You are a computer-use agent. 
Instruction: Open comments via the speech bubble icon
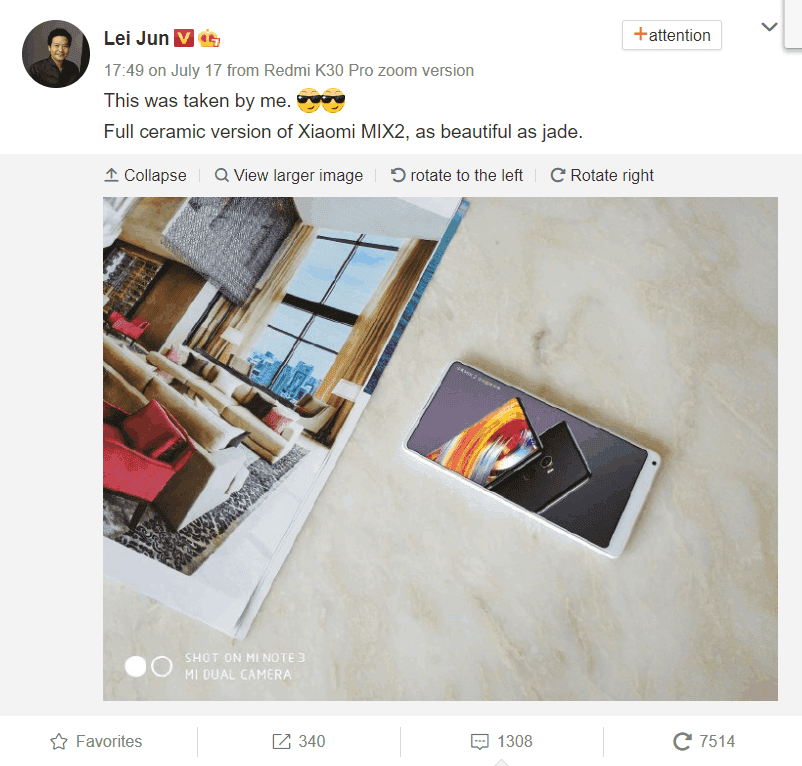tap(479, 741)
